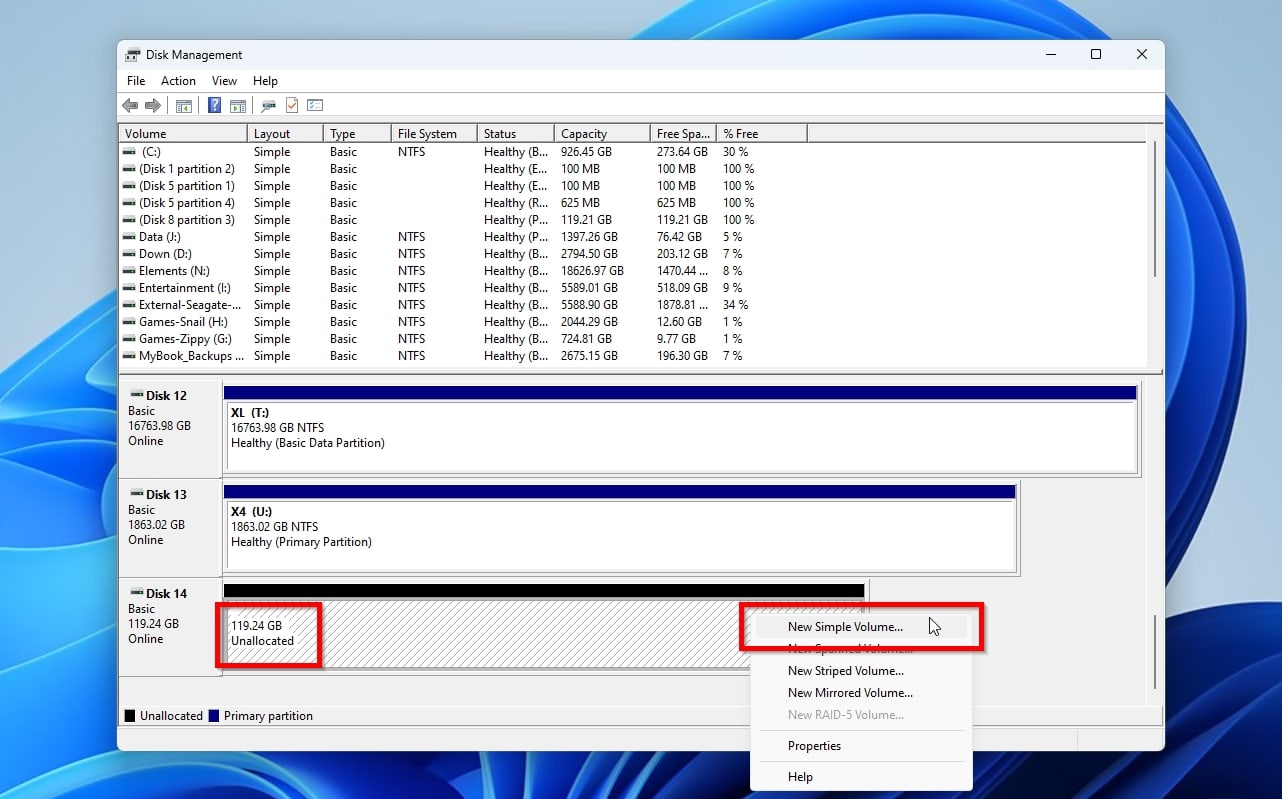Screen dimensions: 1282x799
Task: Sort by the File System column header
Action: pyautogui.click(x=434, y=134)
